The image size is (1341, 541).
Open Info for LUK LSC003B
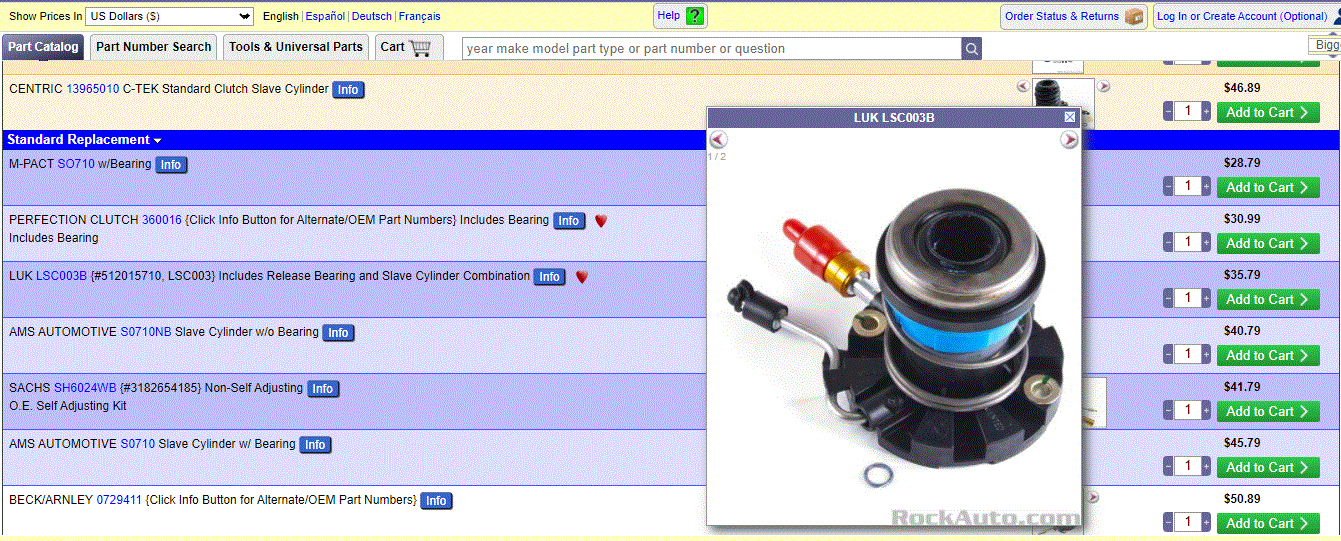point(550,277)
